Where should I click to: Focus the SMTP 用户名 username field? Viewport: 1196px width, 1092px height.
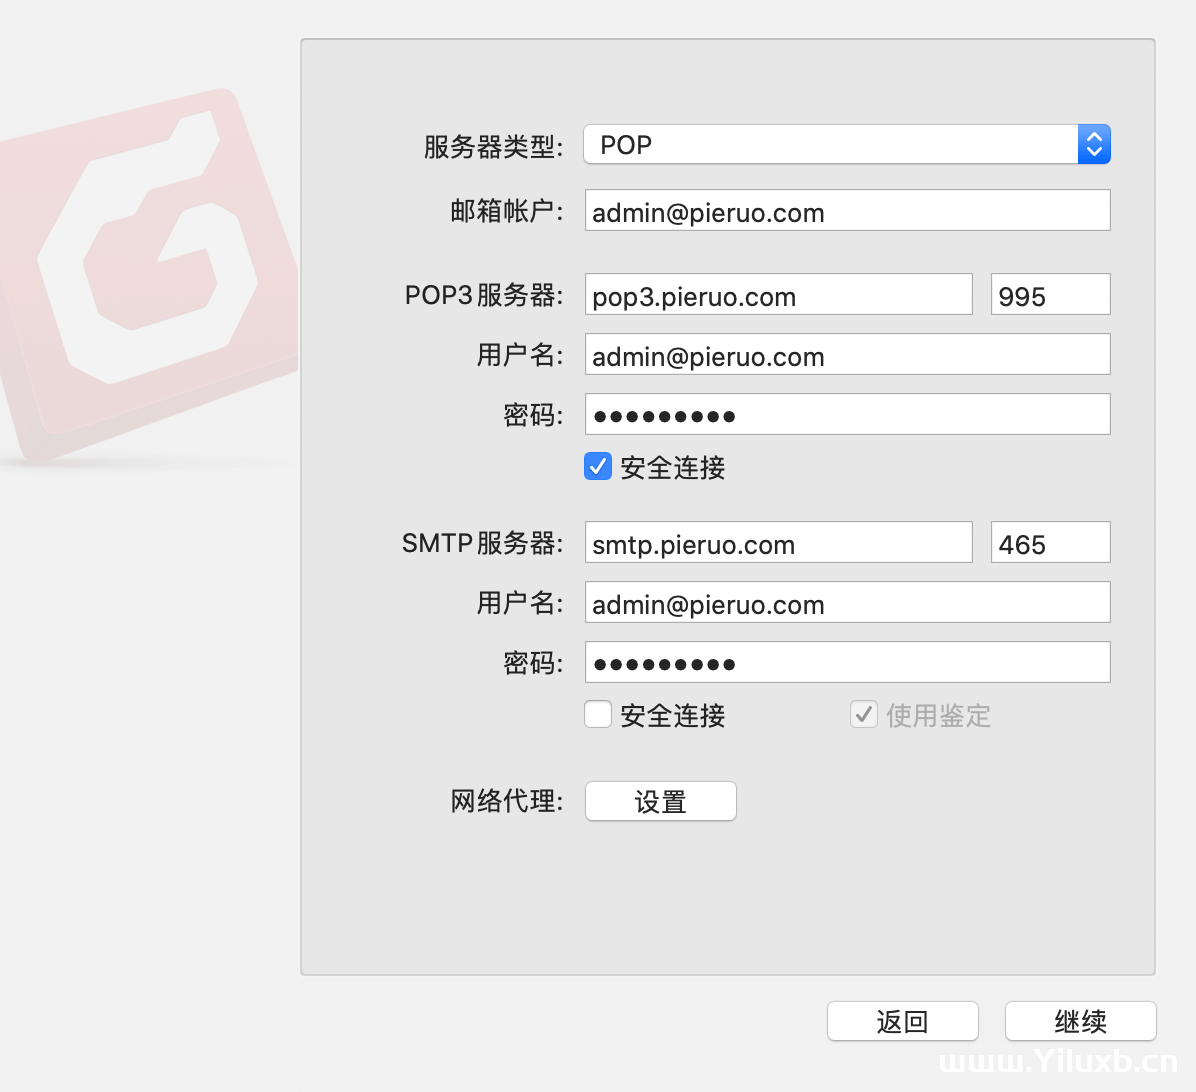tap(846, 603)
